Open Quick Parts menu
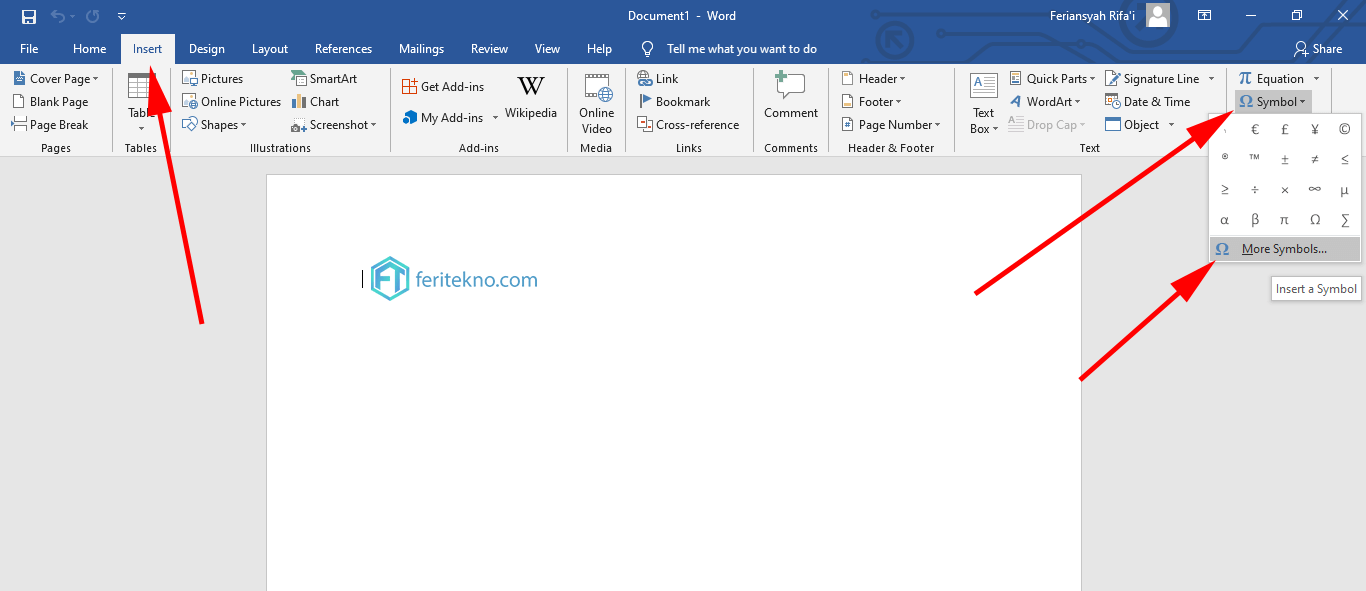Screen dimensions: 1366x591 pos(1052,79)
